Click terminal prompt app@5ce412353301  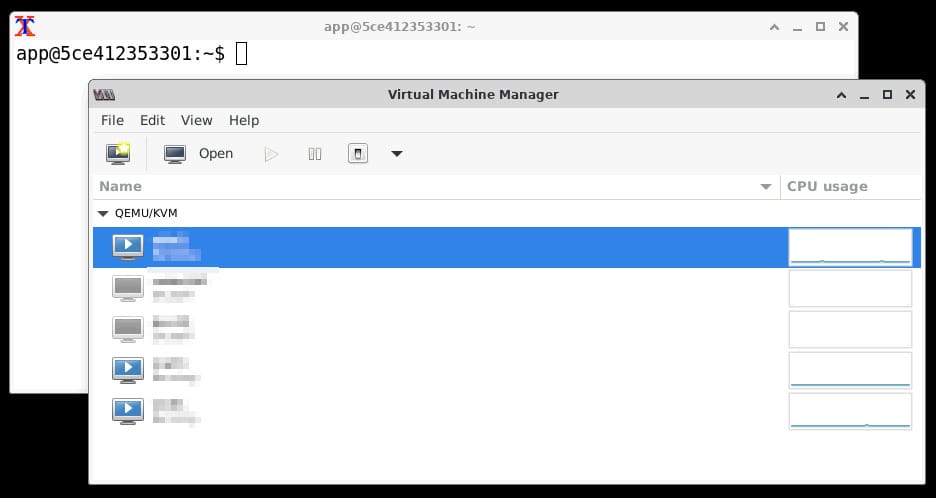[120, 54]
